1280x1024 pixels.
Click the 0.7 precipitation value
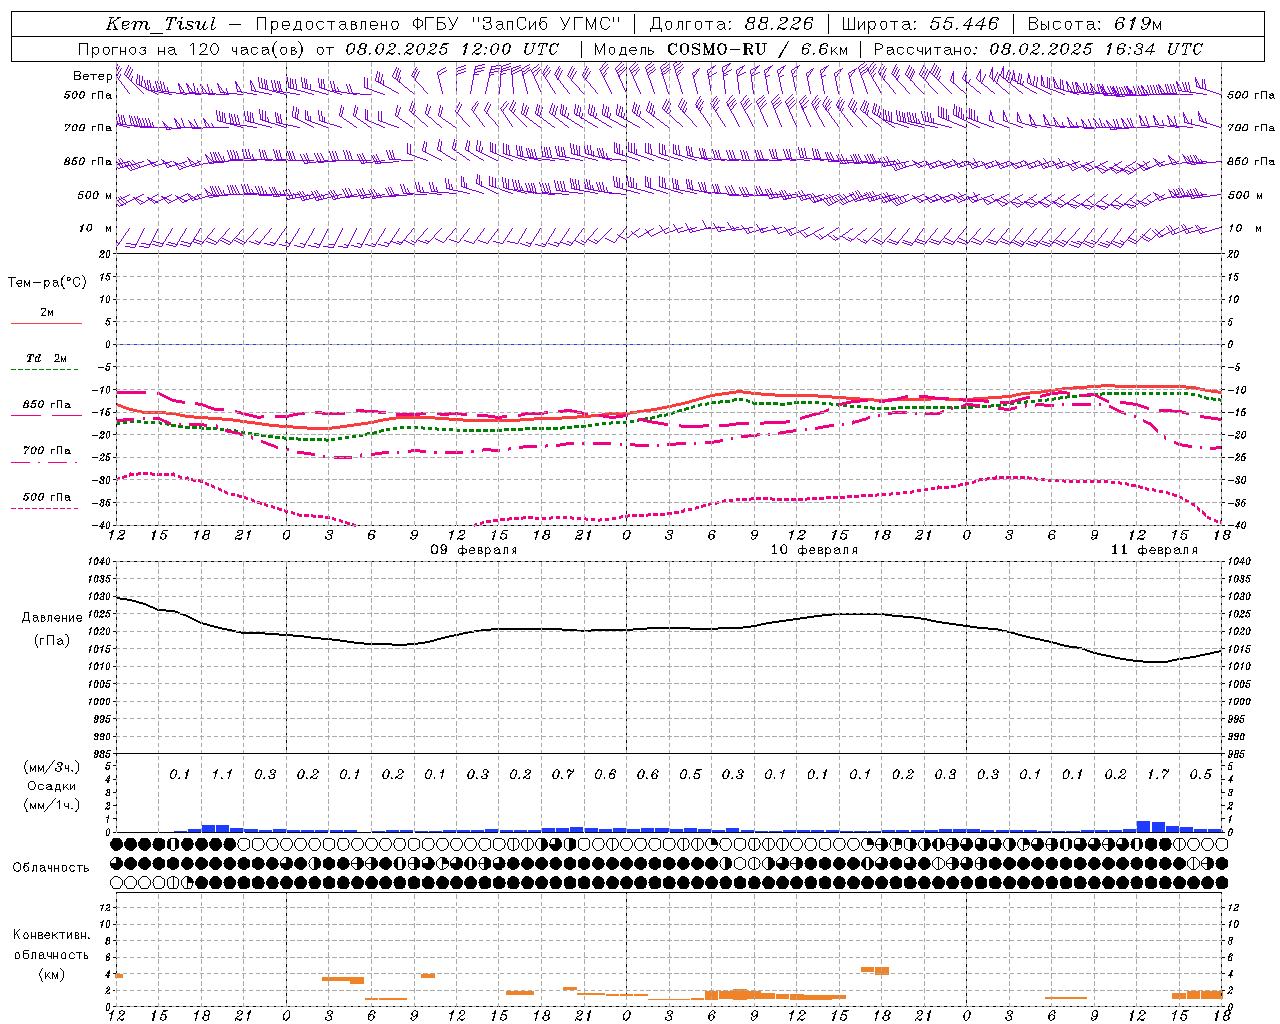[563, 774]
